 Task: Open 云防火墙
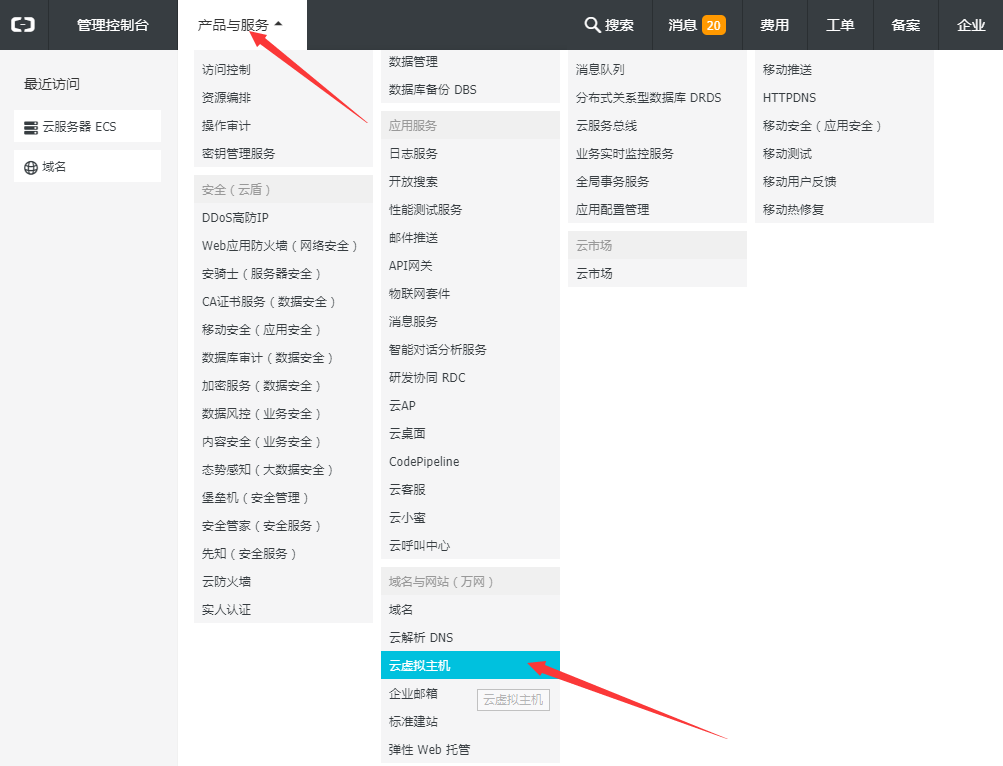[x=226, y=582]
